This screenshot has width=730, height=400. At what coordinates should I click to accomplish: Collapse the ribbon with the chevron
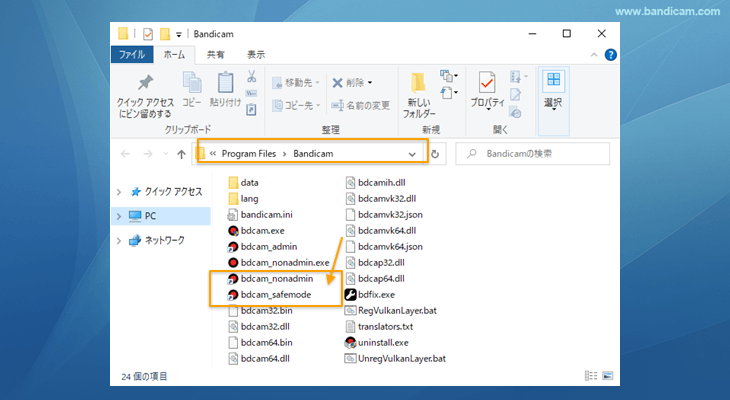594,55
